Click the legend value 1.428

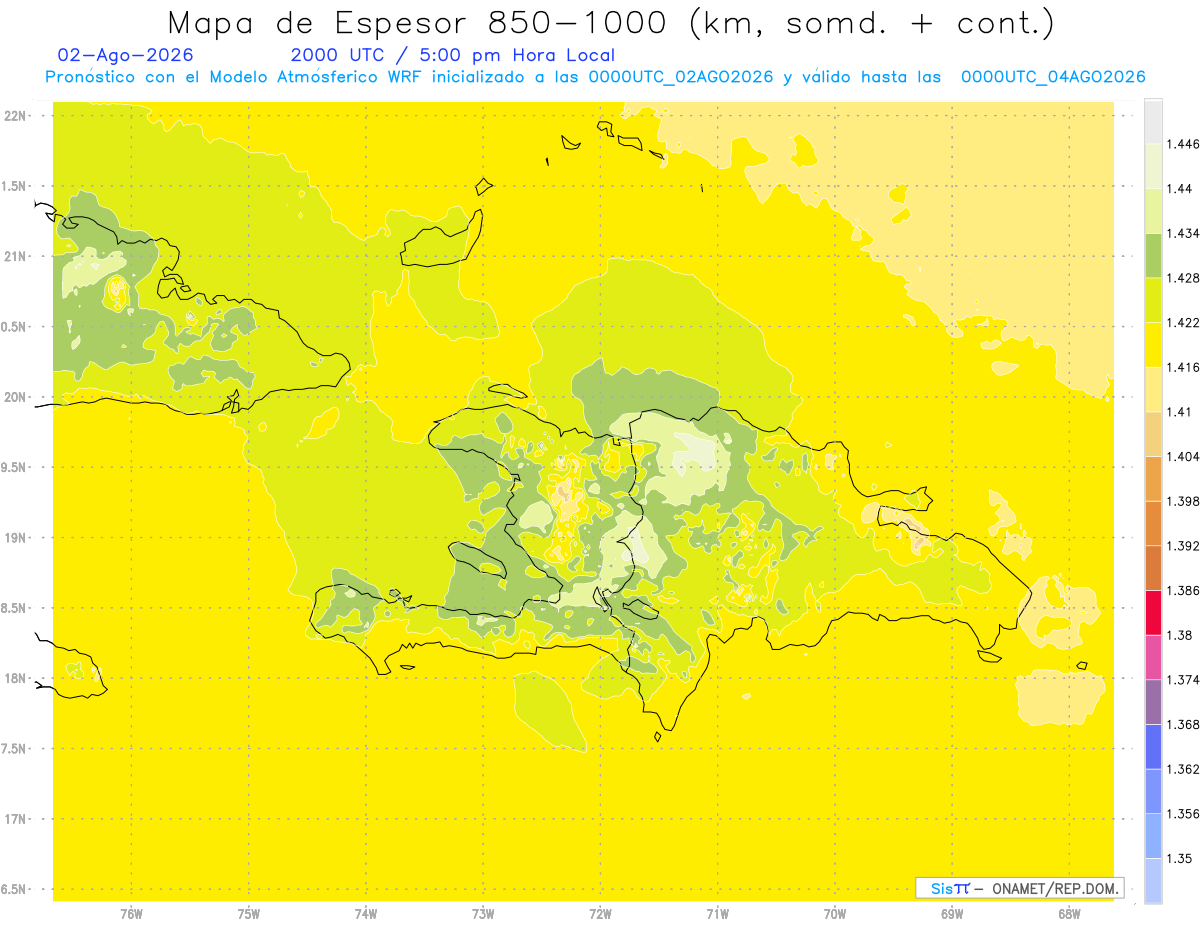pos(1185,278)
